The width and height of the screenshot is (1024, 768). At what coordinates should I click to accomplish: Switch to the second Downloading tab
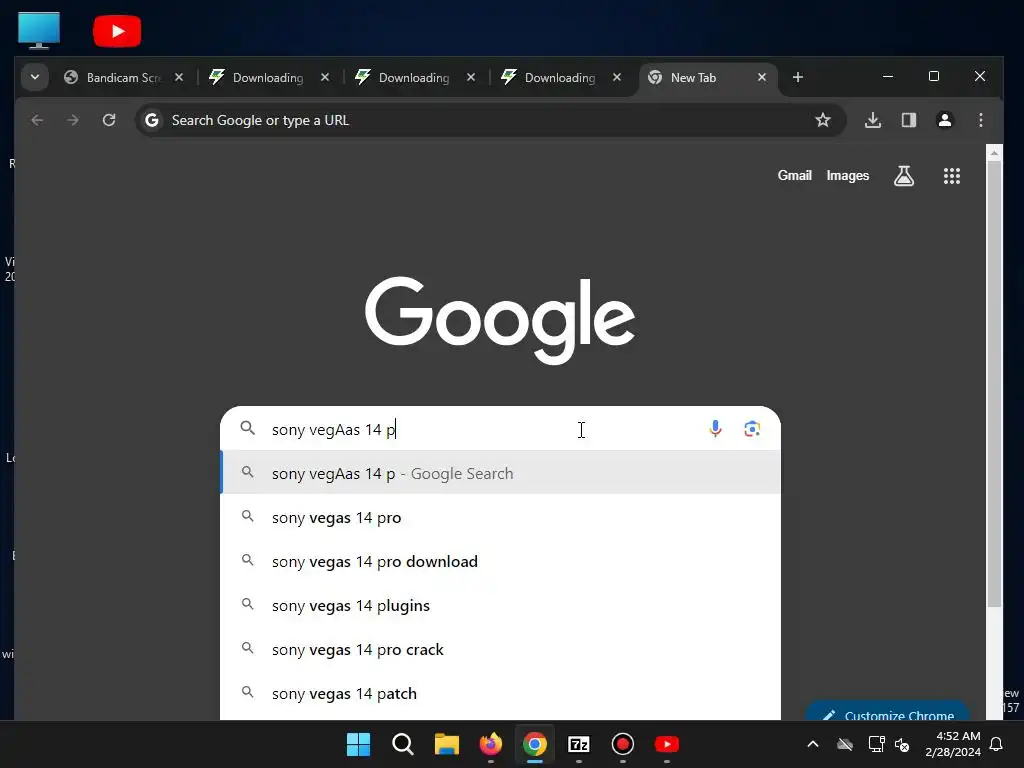point(414,78)
